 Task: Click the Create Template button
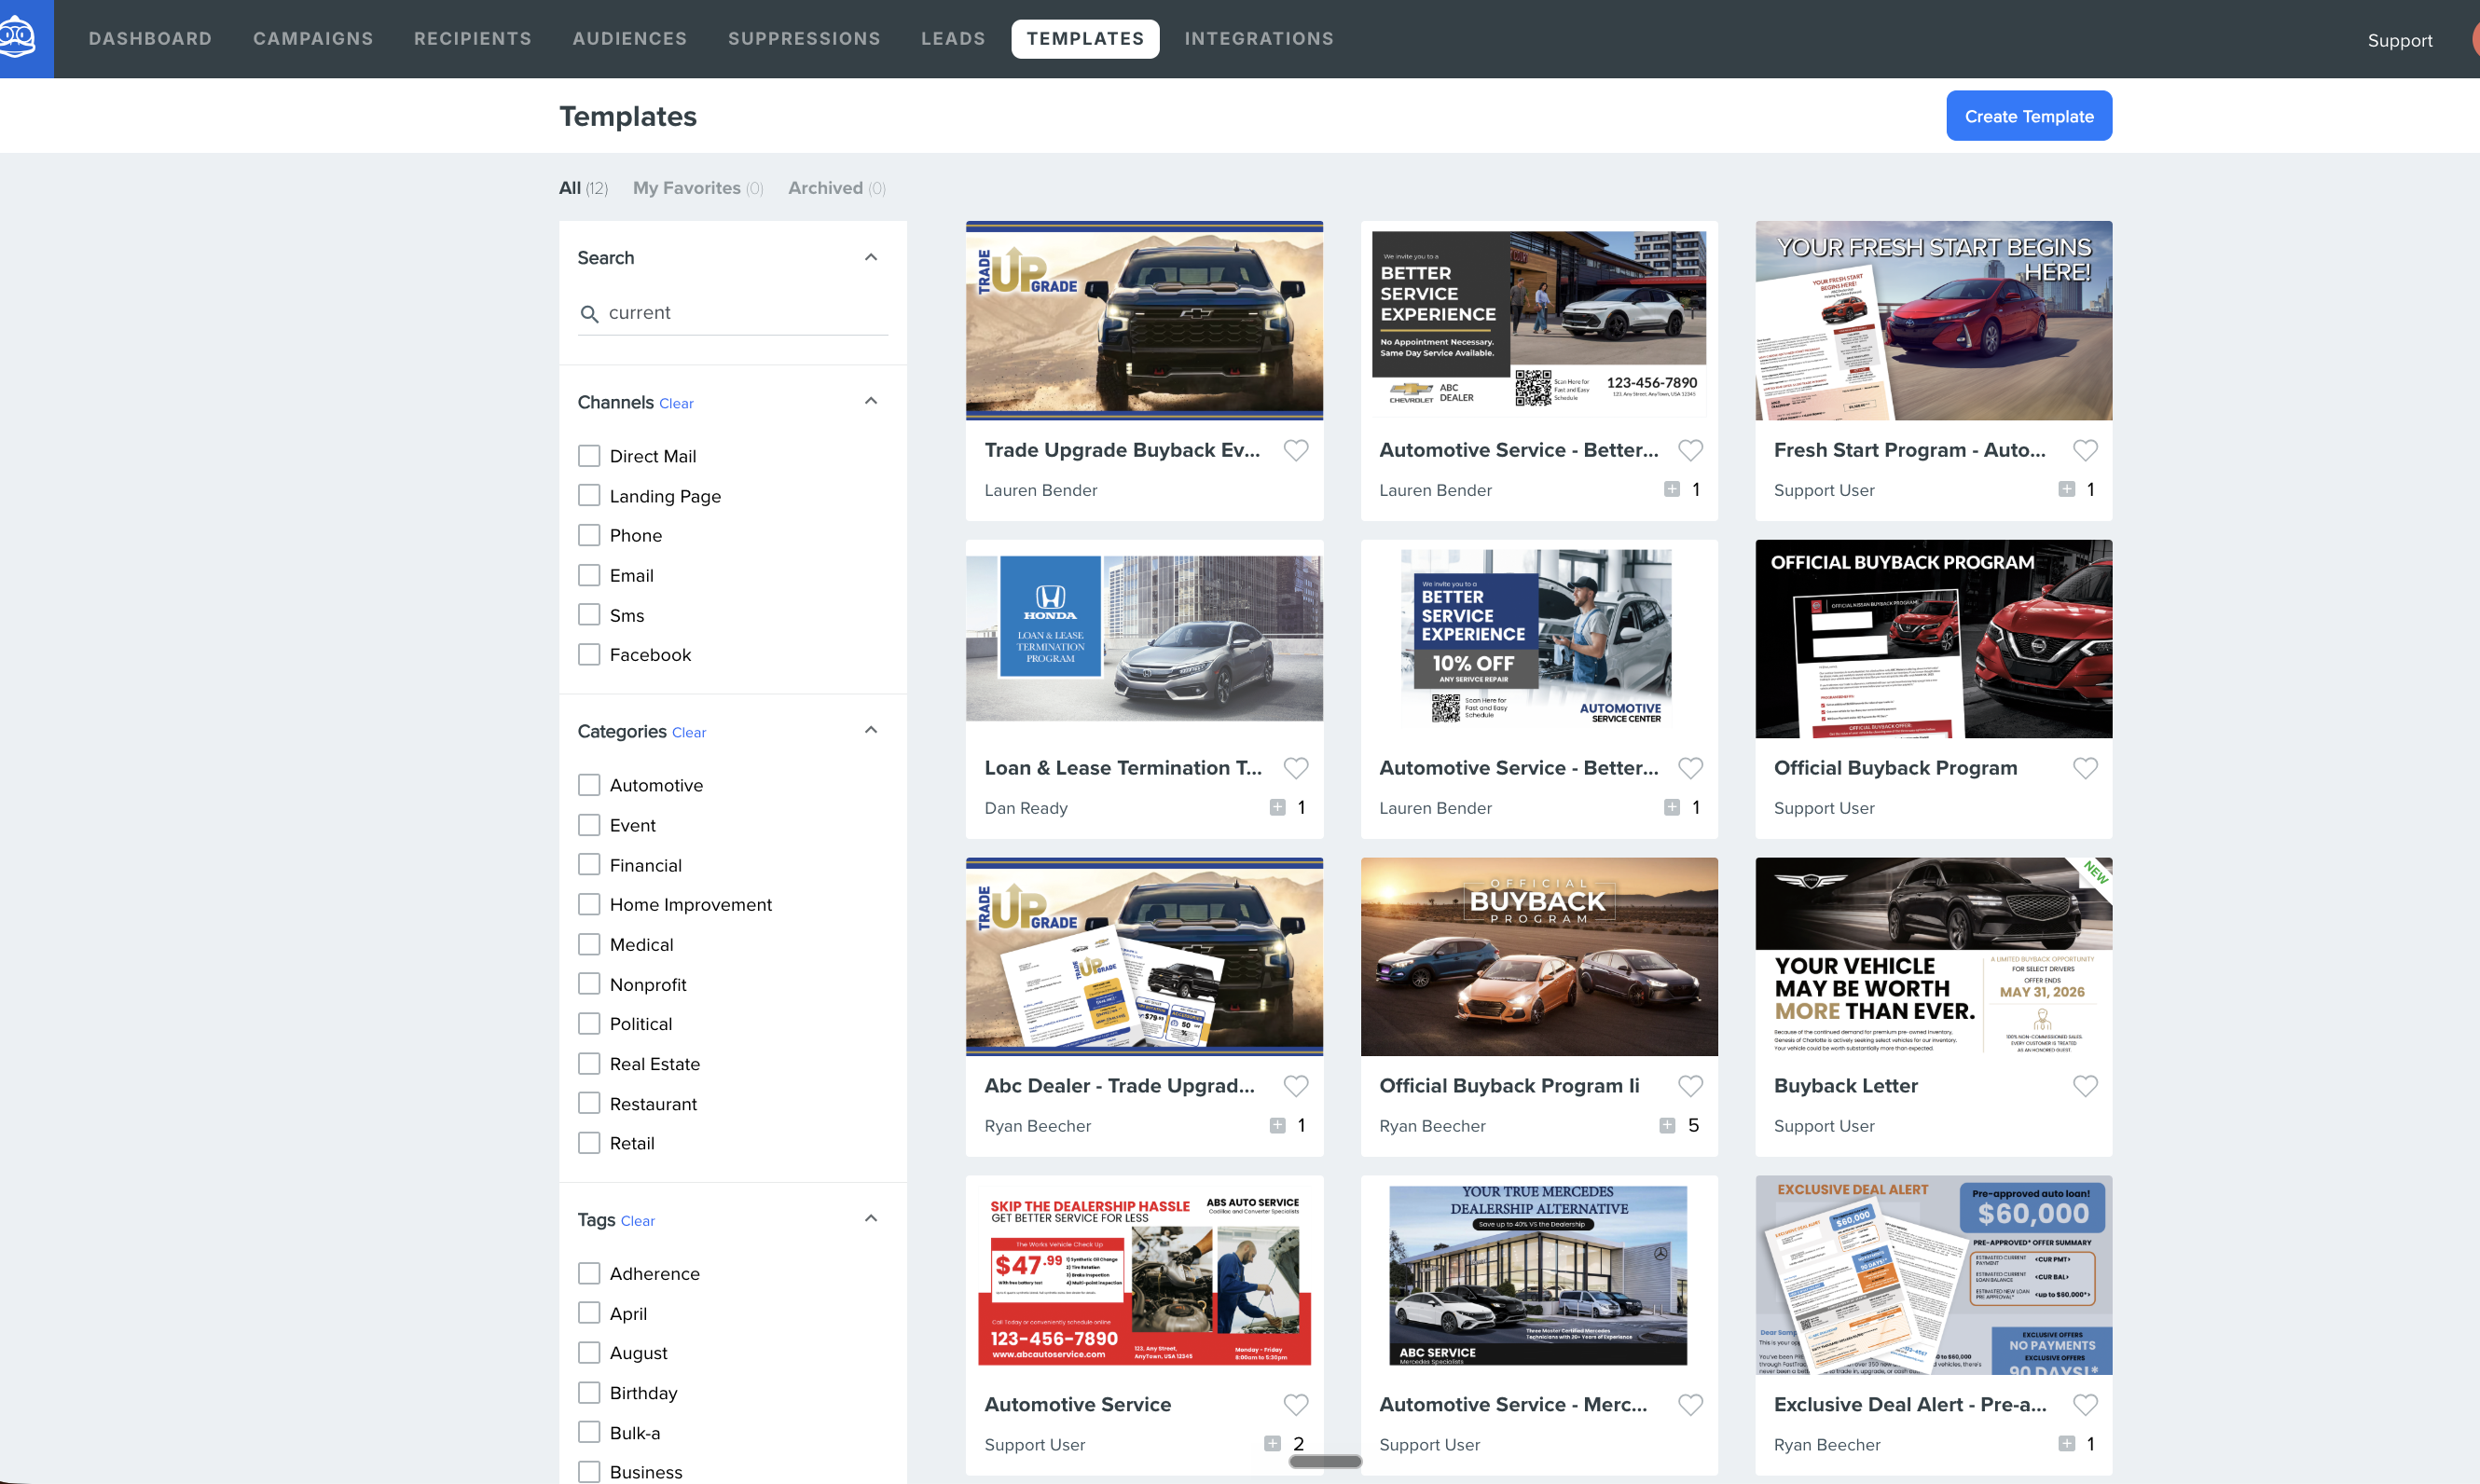pos(2029,116)
